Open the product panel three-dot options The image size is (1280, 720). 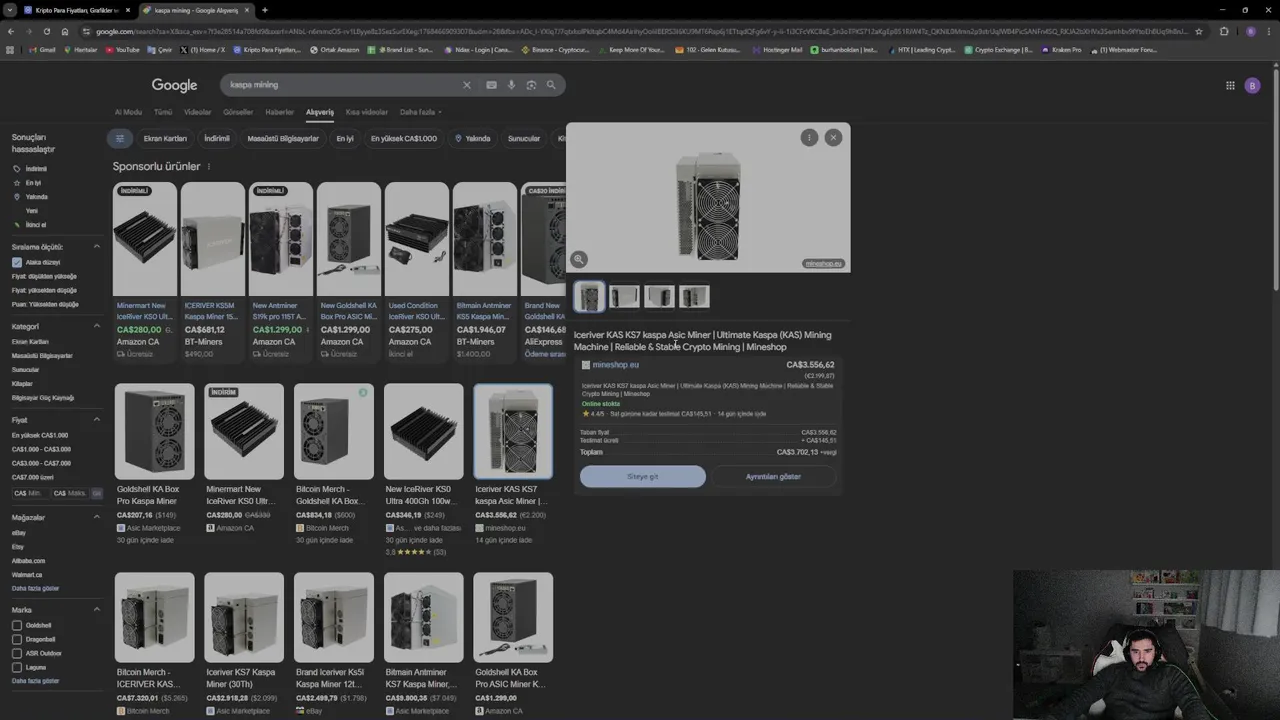tap(809, 137)
